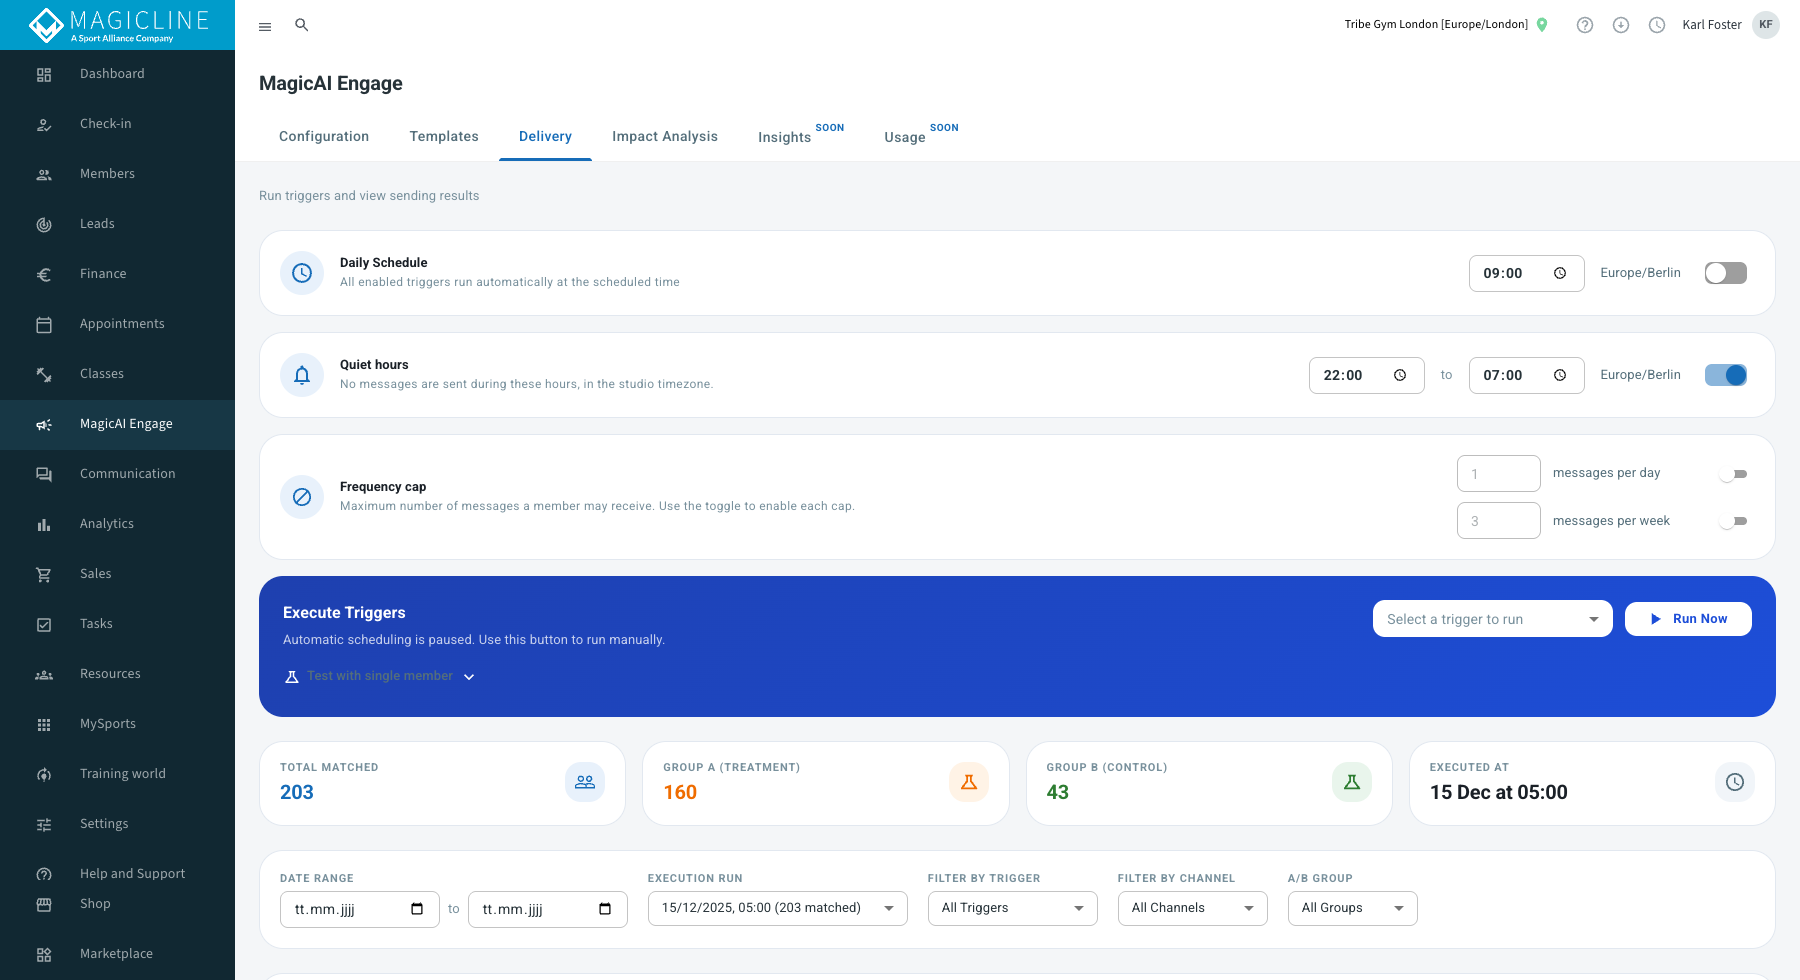Open the Usage tab
The width and height of the screenshot is (1800, 980).
pyautogui.click(x=921, y=137)
